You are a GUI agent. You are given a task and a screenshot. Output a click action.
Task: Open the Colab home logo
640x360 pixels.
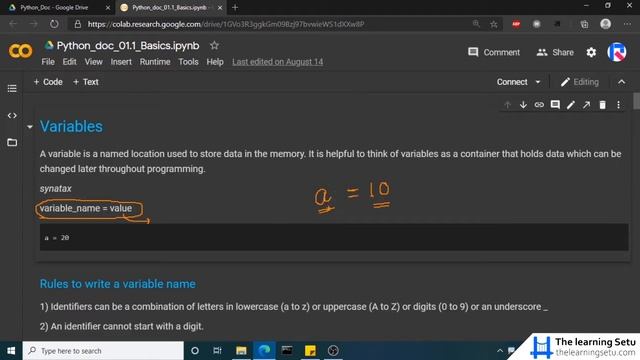[x=20, y=51]
